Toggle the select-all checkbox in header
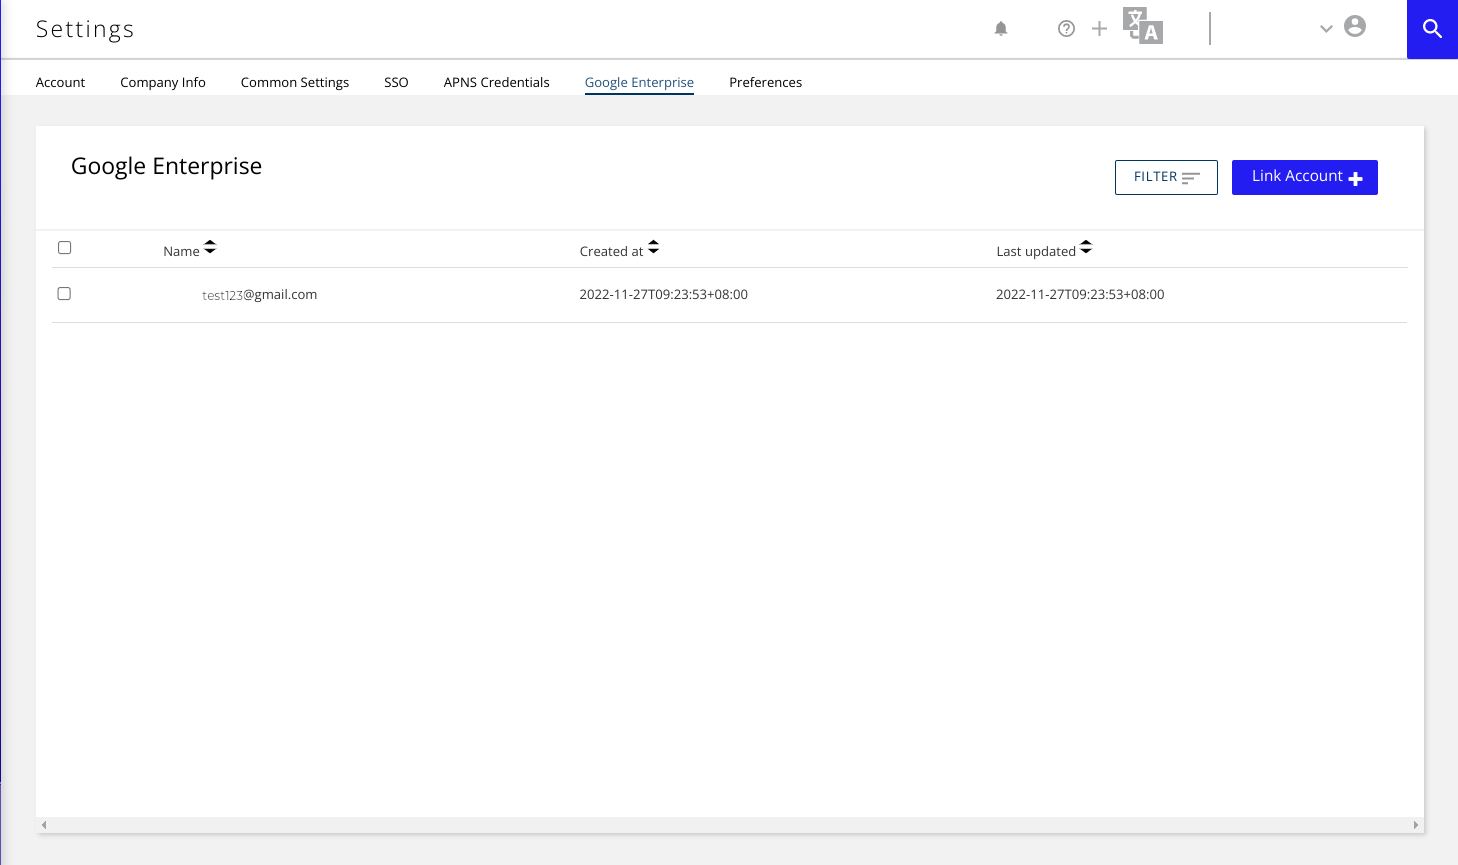This screenshot has width=1458, height=865. pos(65,248)
